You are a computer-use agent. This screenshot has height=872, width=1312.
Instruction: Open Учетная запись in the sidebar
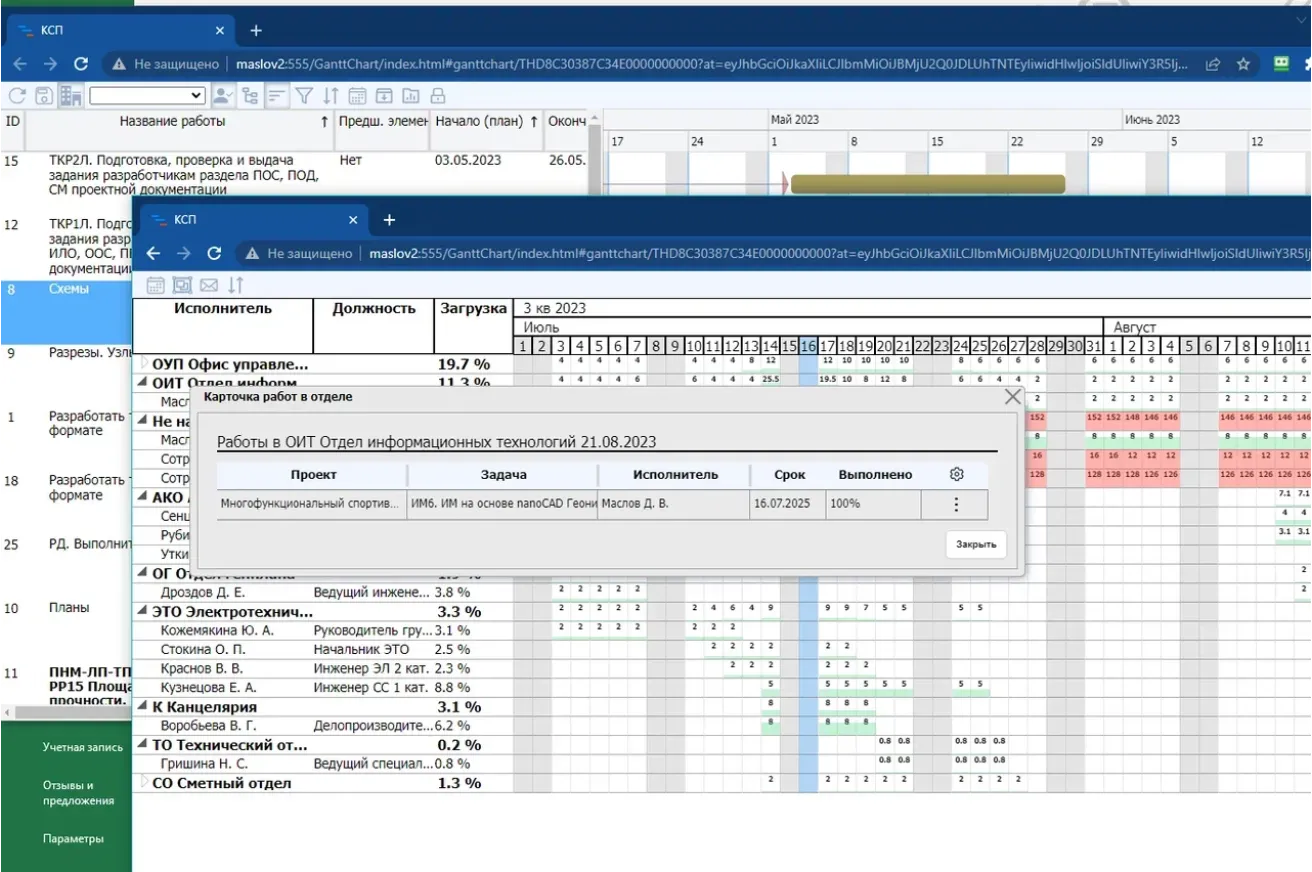82,747
